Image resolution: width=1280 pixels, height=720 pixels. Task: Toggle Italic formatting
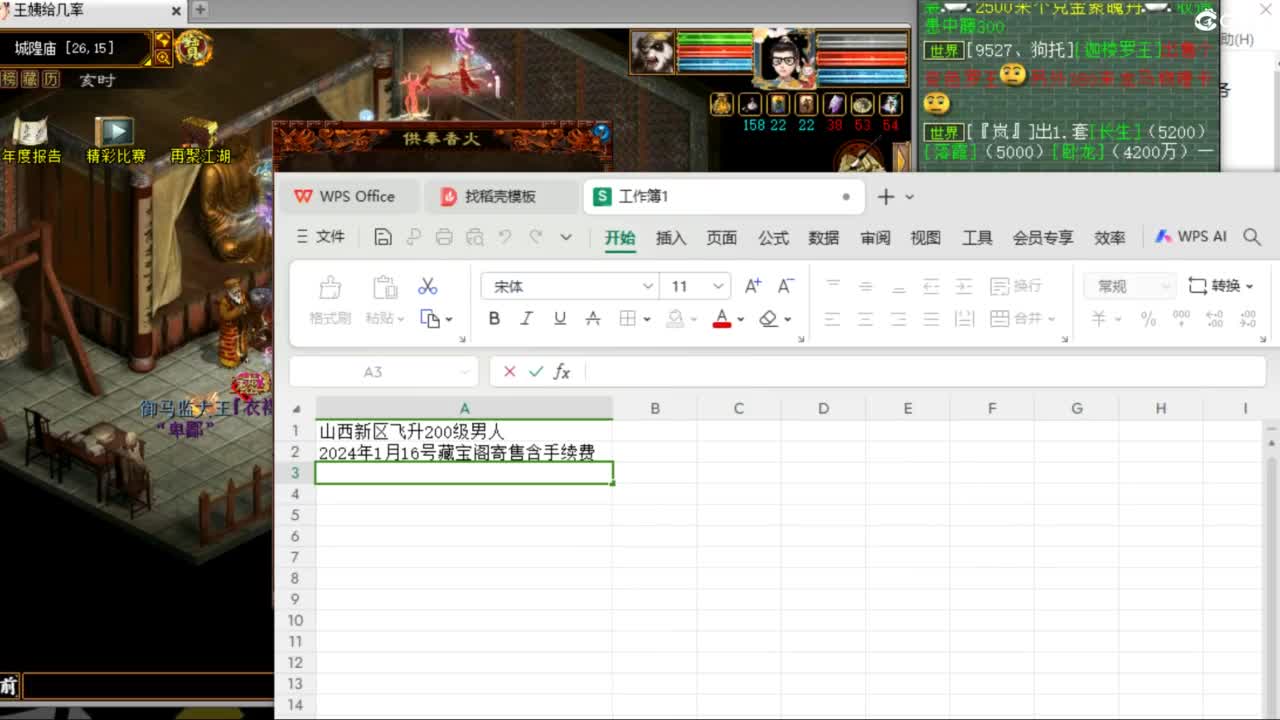click(x=527, y=318)
